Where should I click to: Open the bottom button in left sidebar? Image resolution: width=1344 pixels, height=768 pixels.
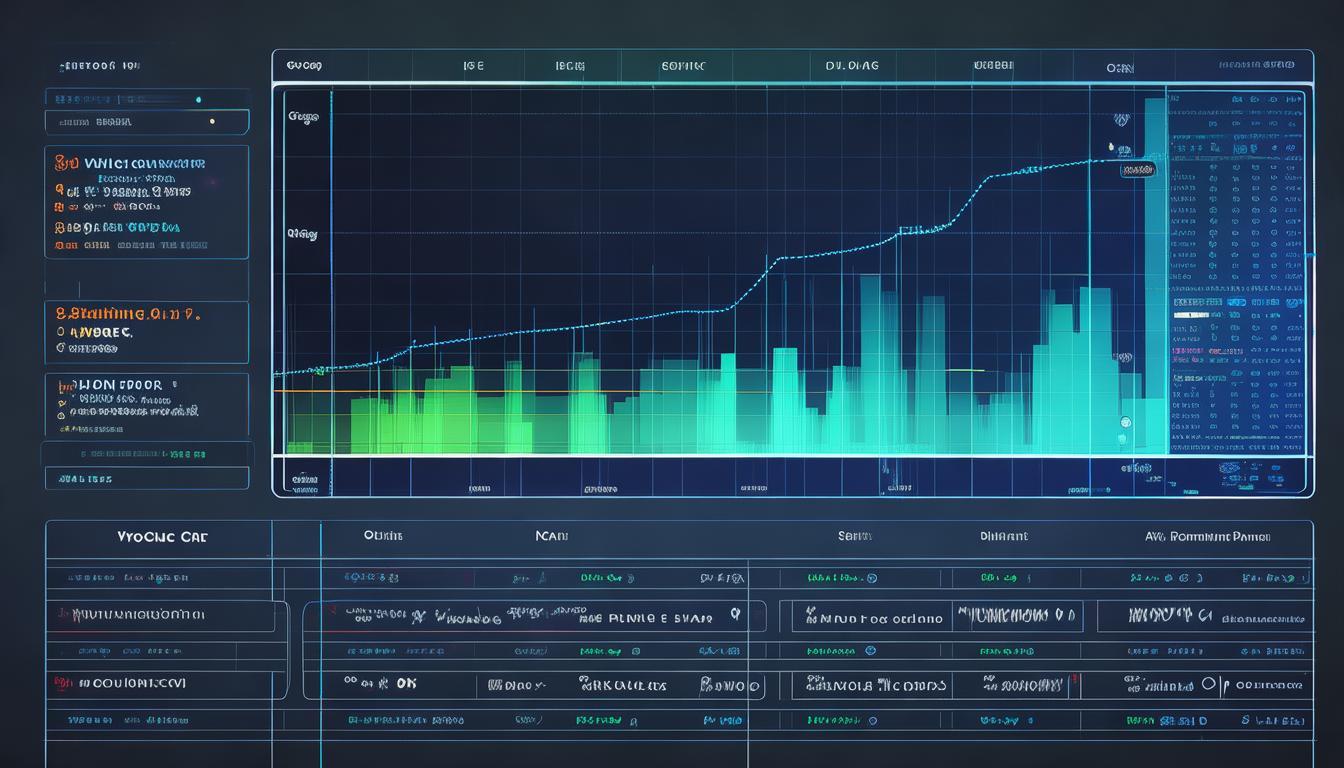coord(147,479)
